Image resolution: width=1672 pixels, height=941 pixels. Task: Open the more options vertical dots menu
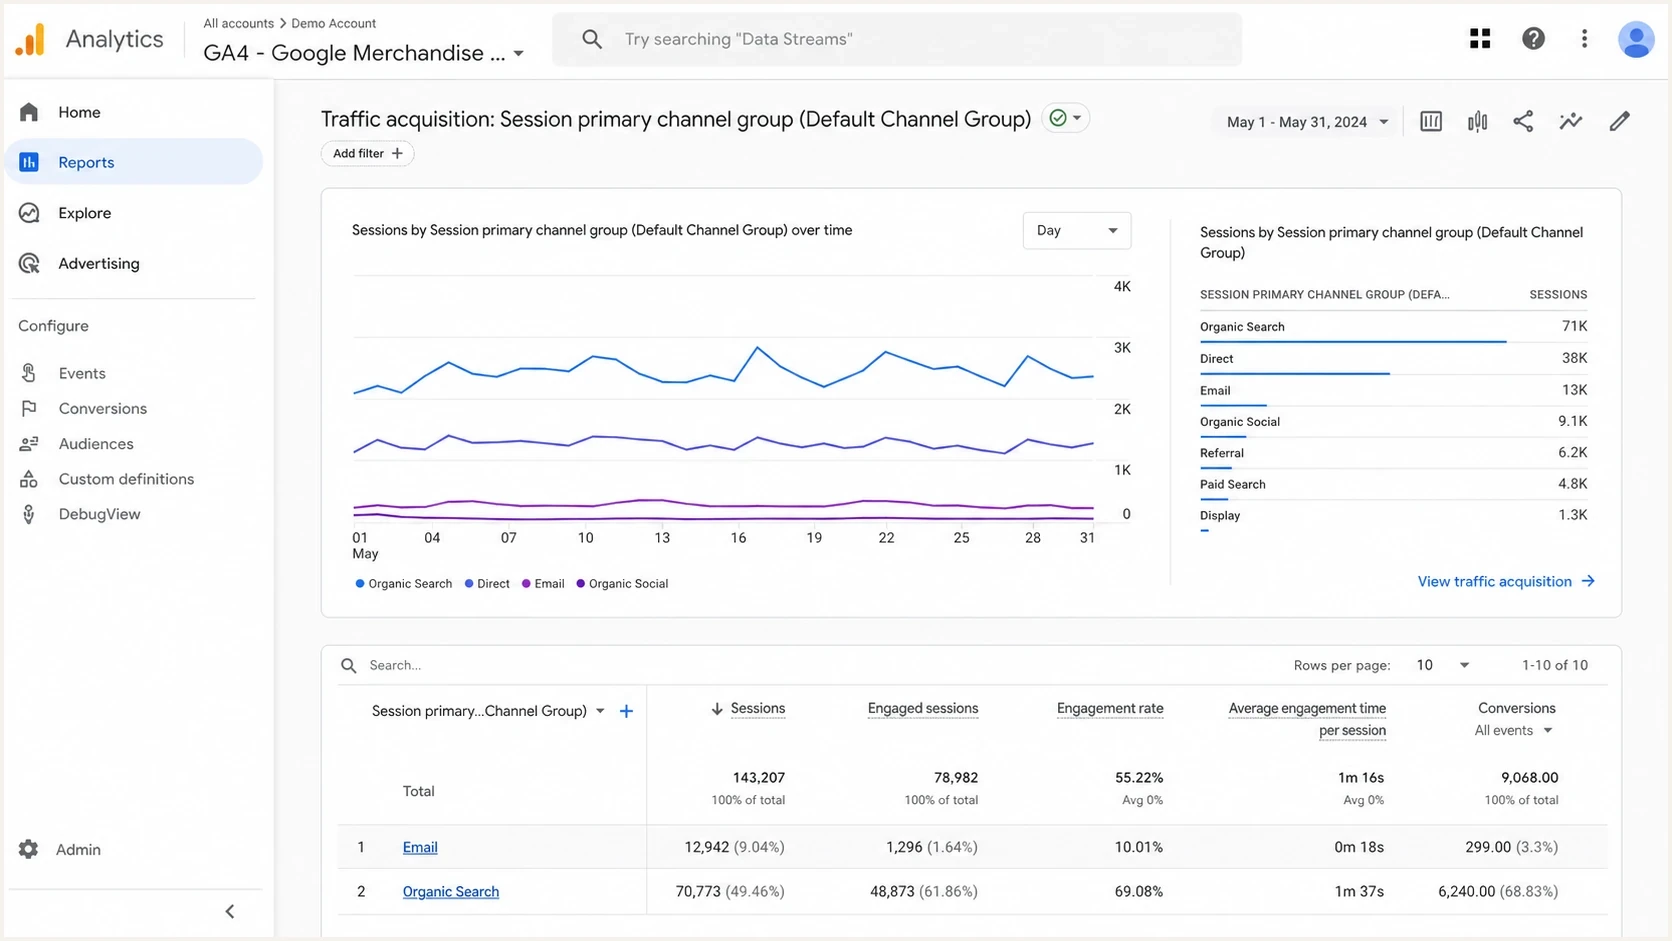pyautogui.click(x=1584, y=39)
